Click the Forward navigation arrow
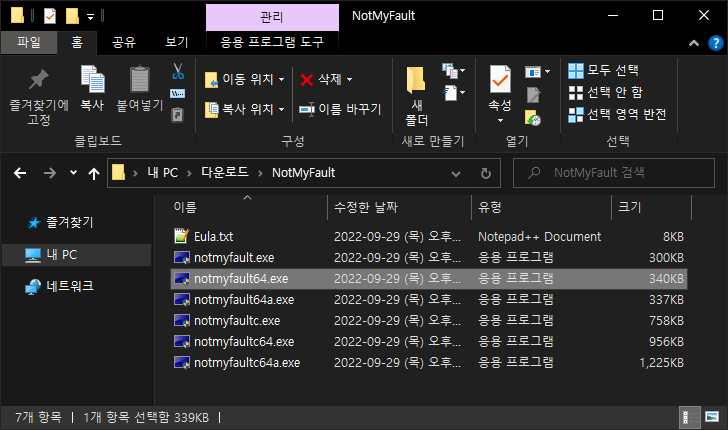The image size is (728, 430). 50,173
